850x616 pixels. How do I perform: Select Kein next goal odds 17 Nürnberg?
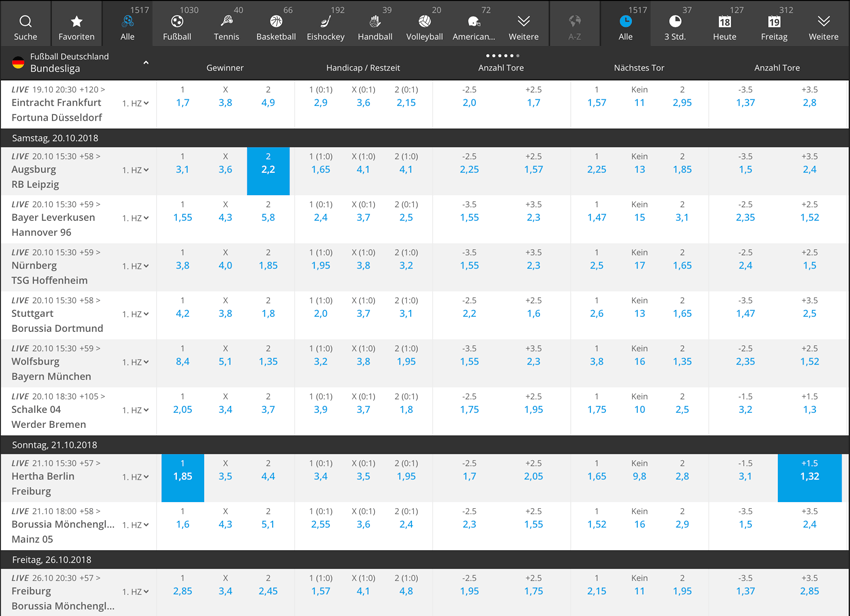[x=640, y=266]
